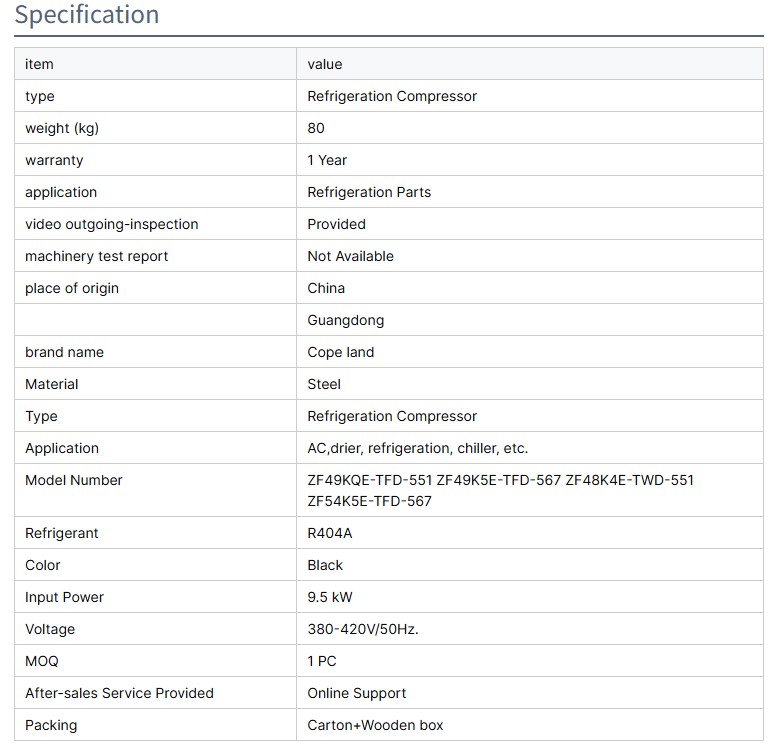This screenshot has height=754, width=775.
Task: Click the 'Not Available' test report value
Action: [350, 256]
